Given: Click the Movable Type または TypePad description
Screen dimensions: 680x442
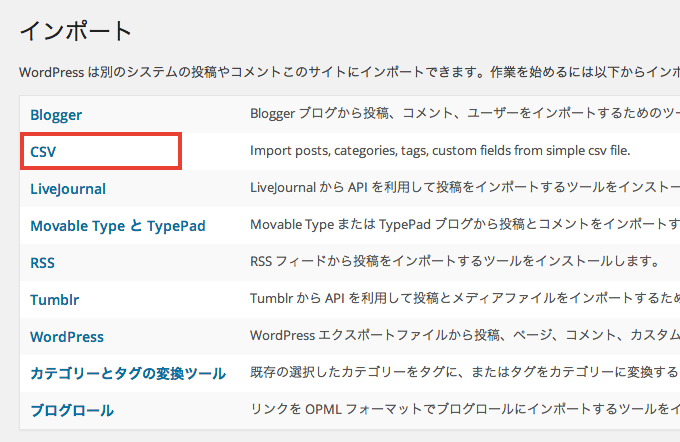Looking at the screenshot, I should tap(465, 224).
